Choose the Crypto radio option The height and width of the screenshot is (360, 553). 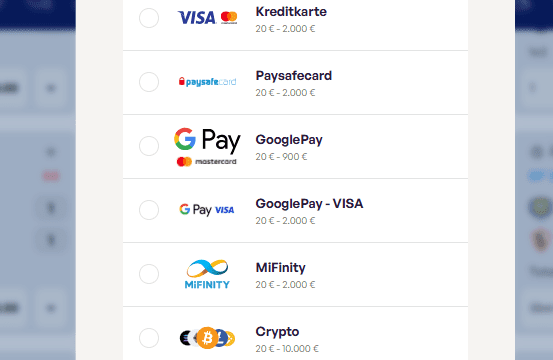click(149, 338)
